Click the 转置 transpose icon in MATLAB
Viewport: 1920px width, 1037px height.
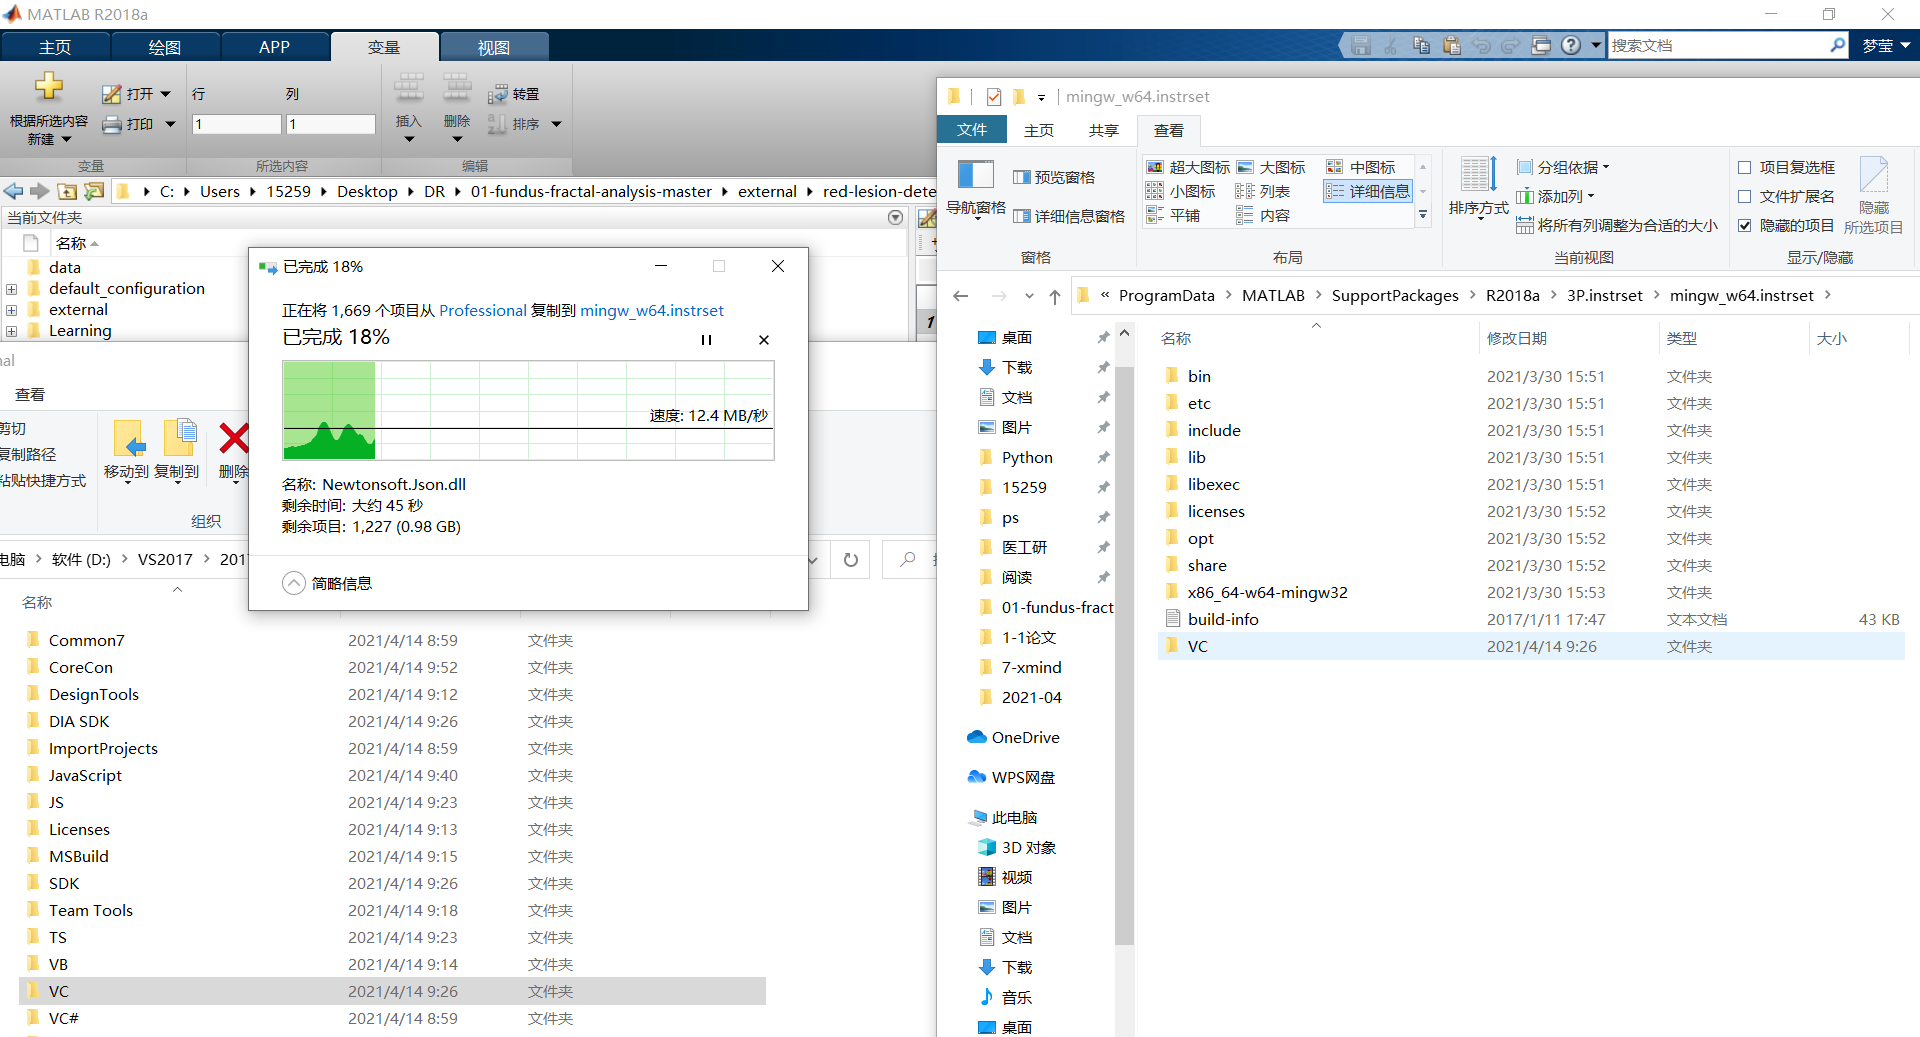(x=497, y=94)
